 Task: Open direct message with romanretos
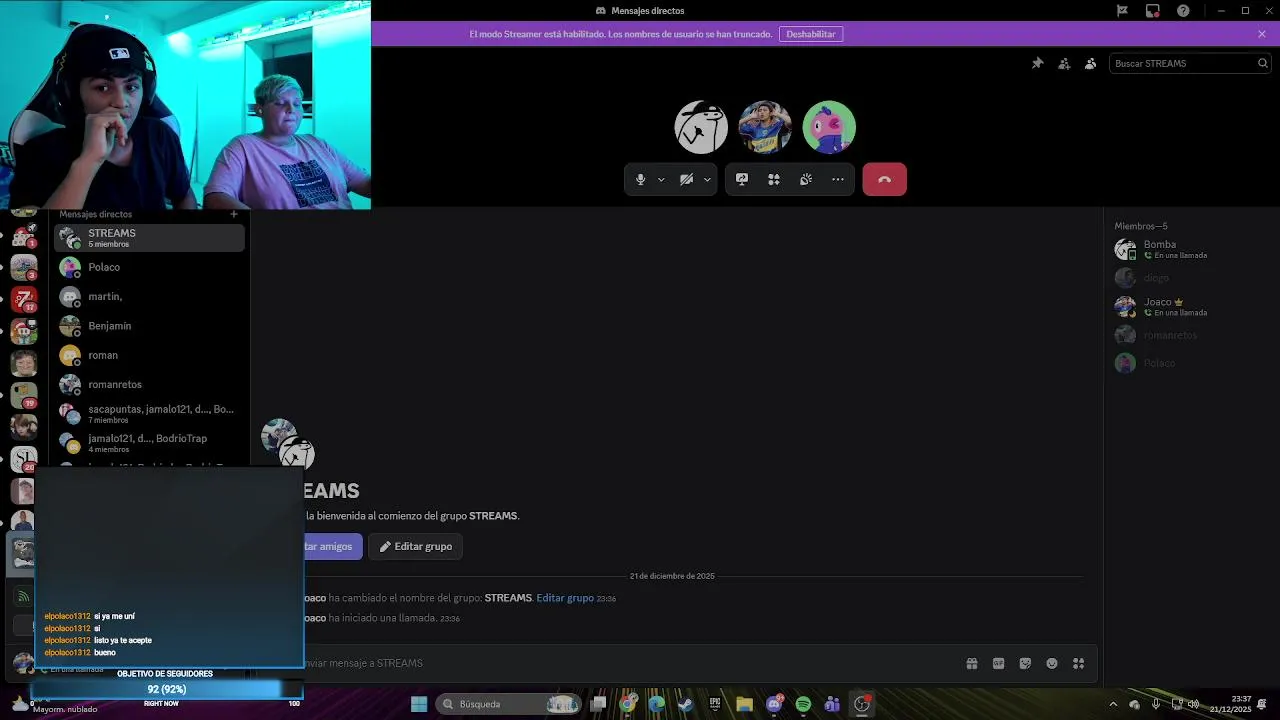pyautogui.click(x=149, y=384)
